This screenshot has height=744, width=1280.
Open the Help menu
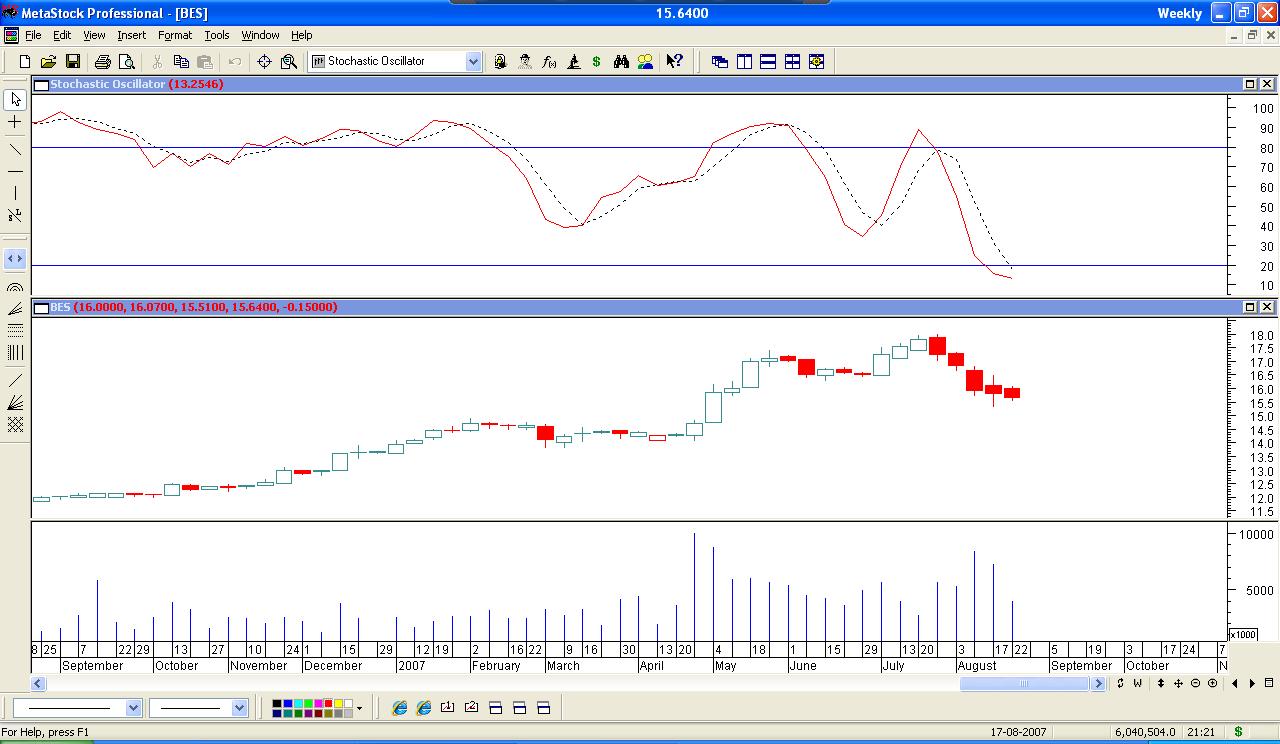tap(301, 35)
